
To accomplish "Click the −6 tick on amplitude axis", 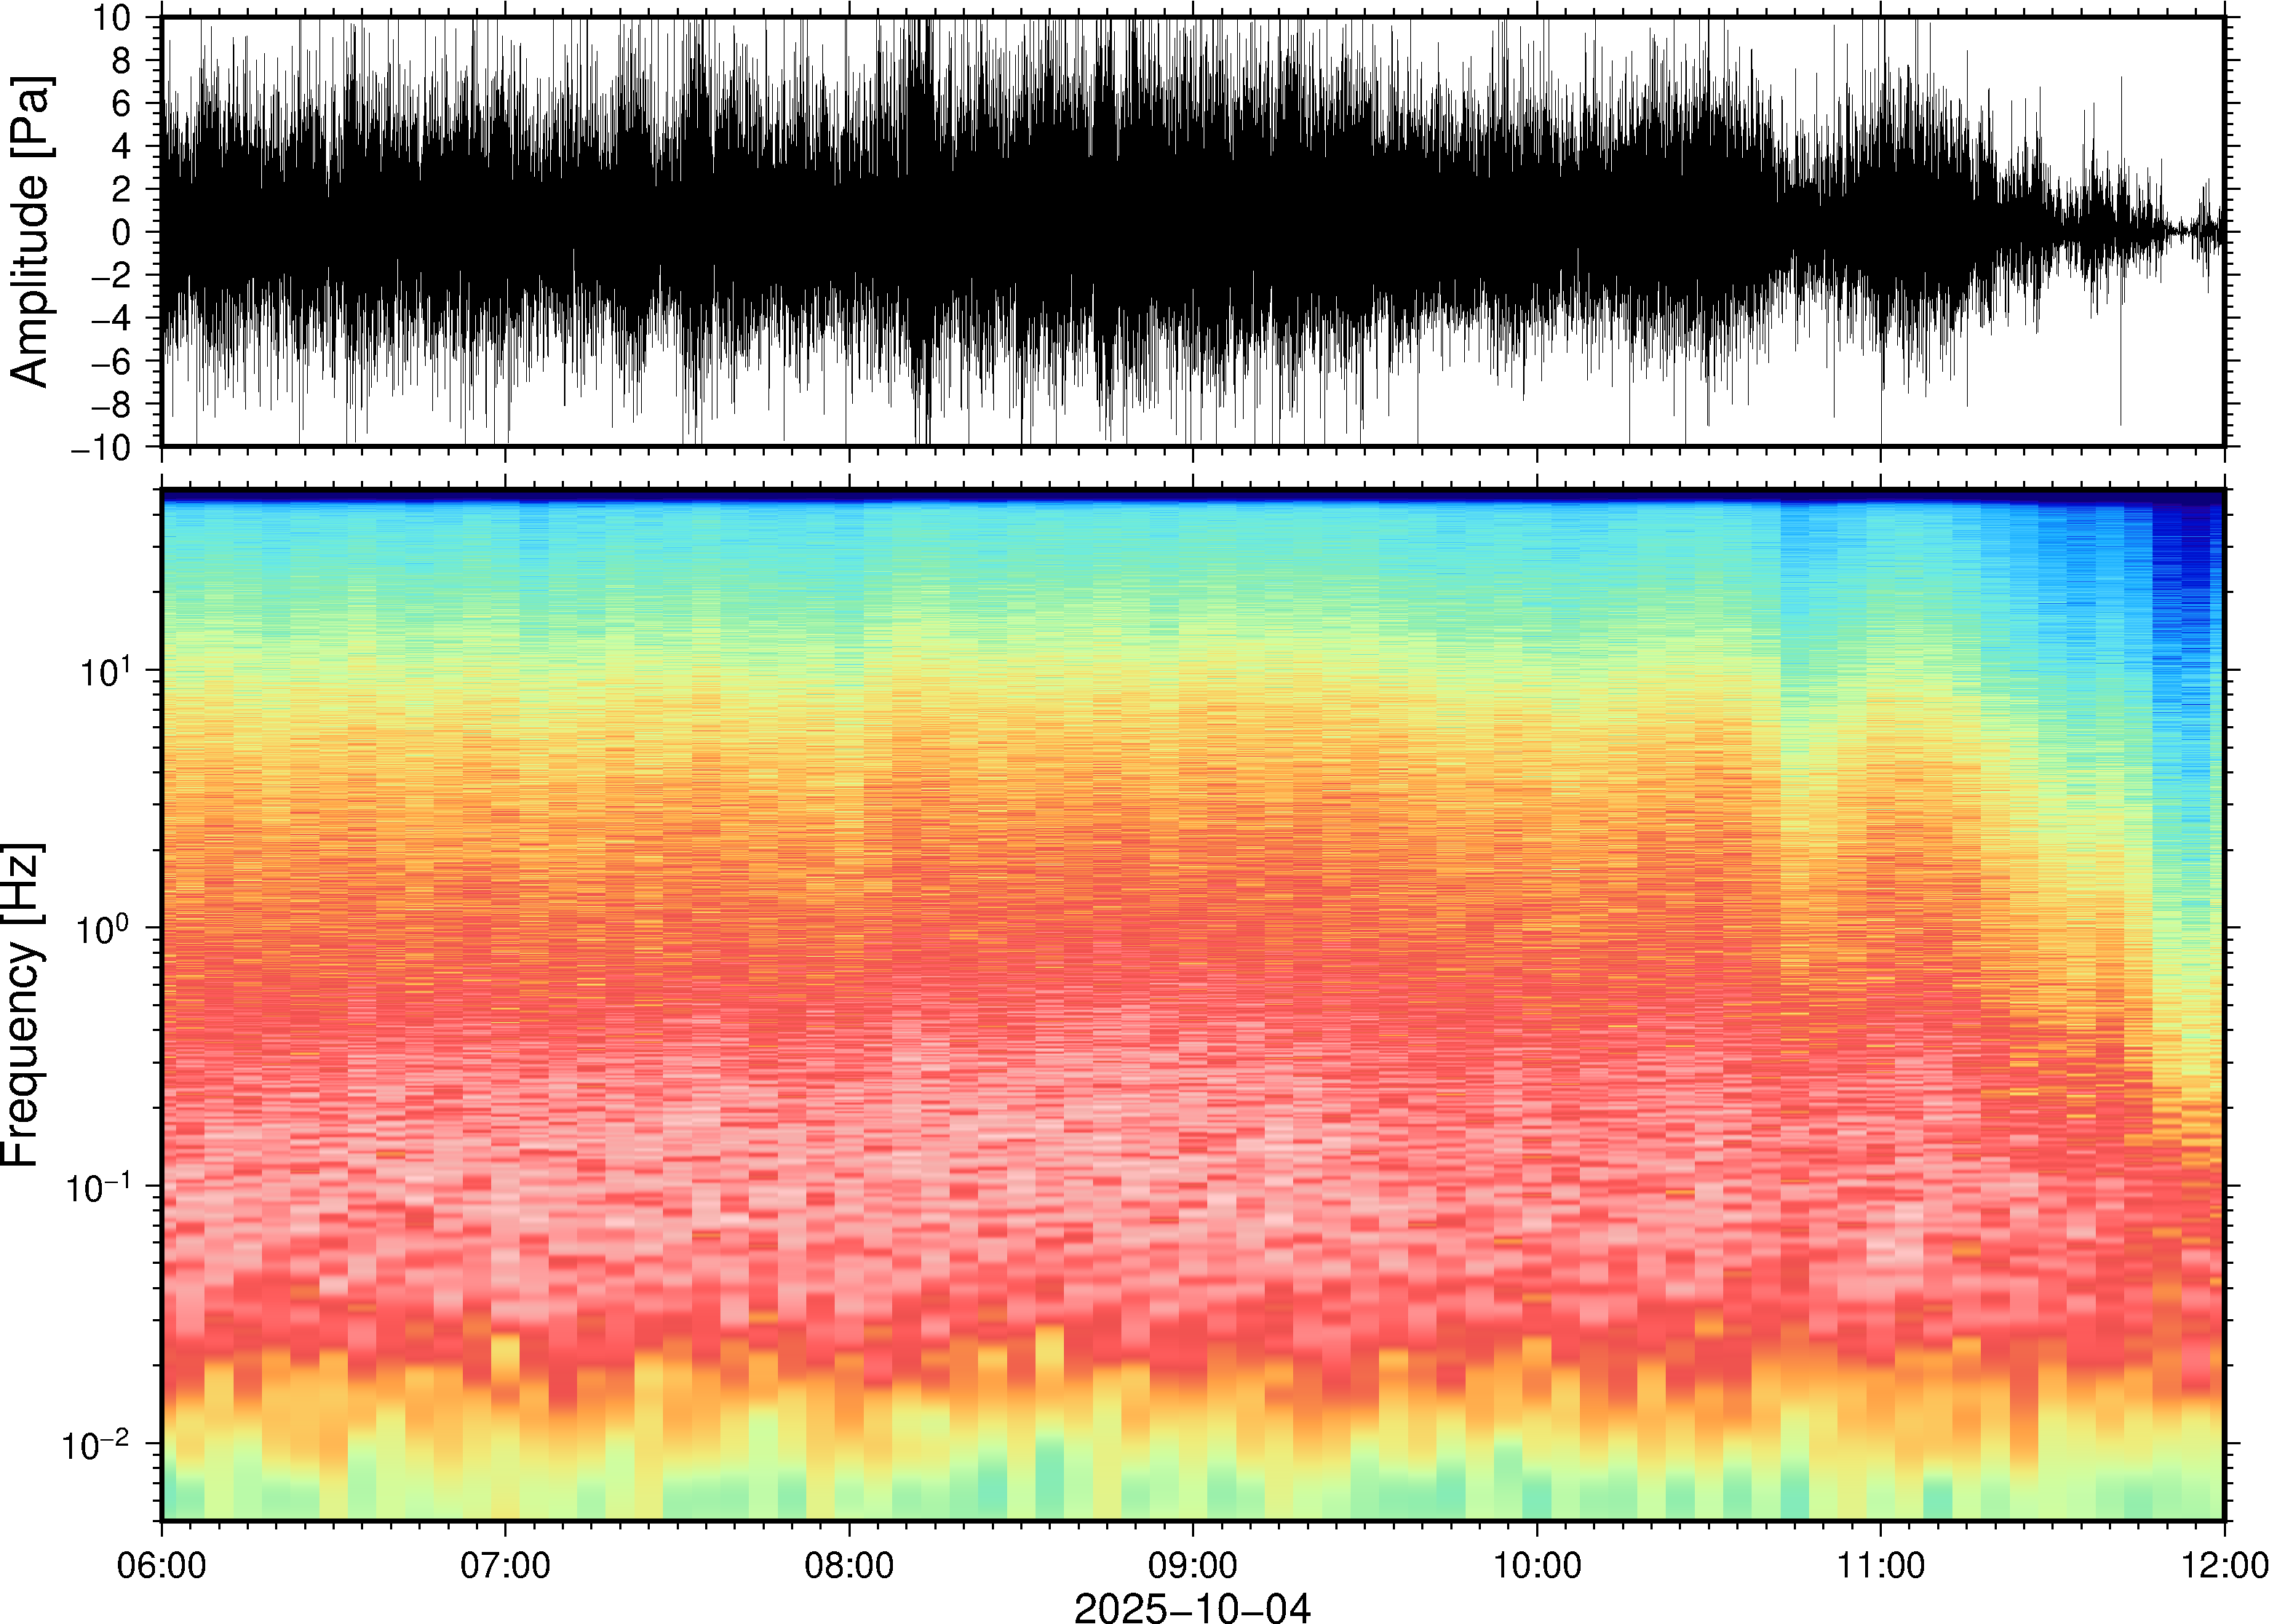I will [x=111, y=362].
